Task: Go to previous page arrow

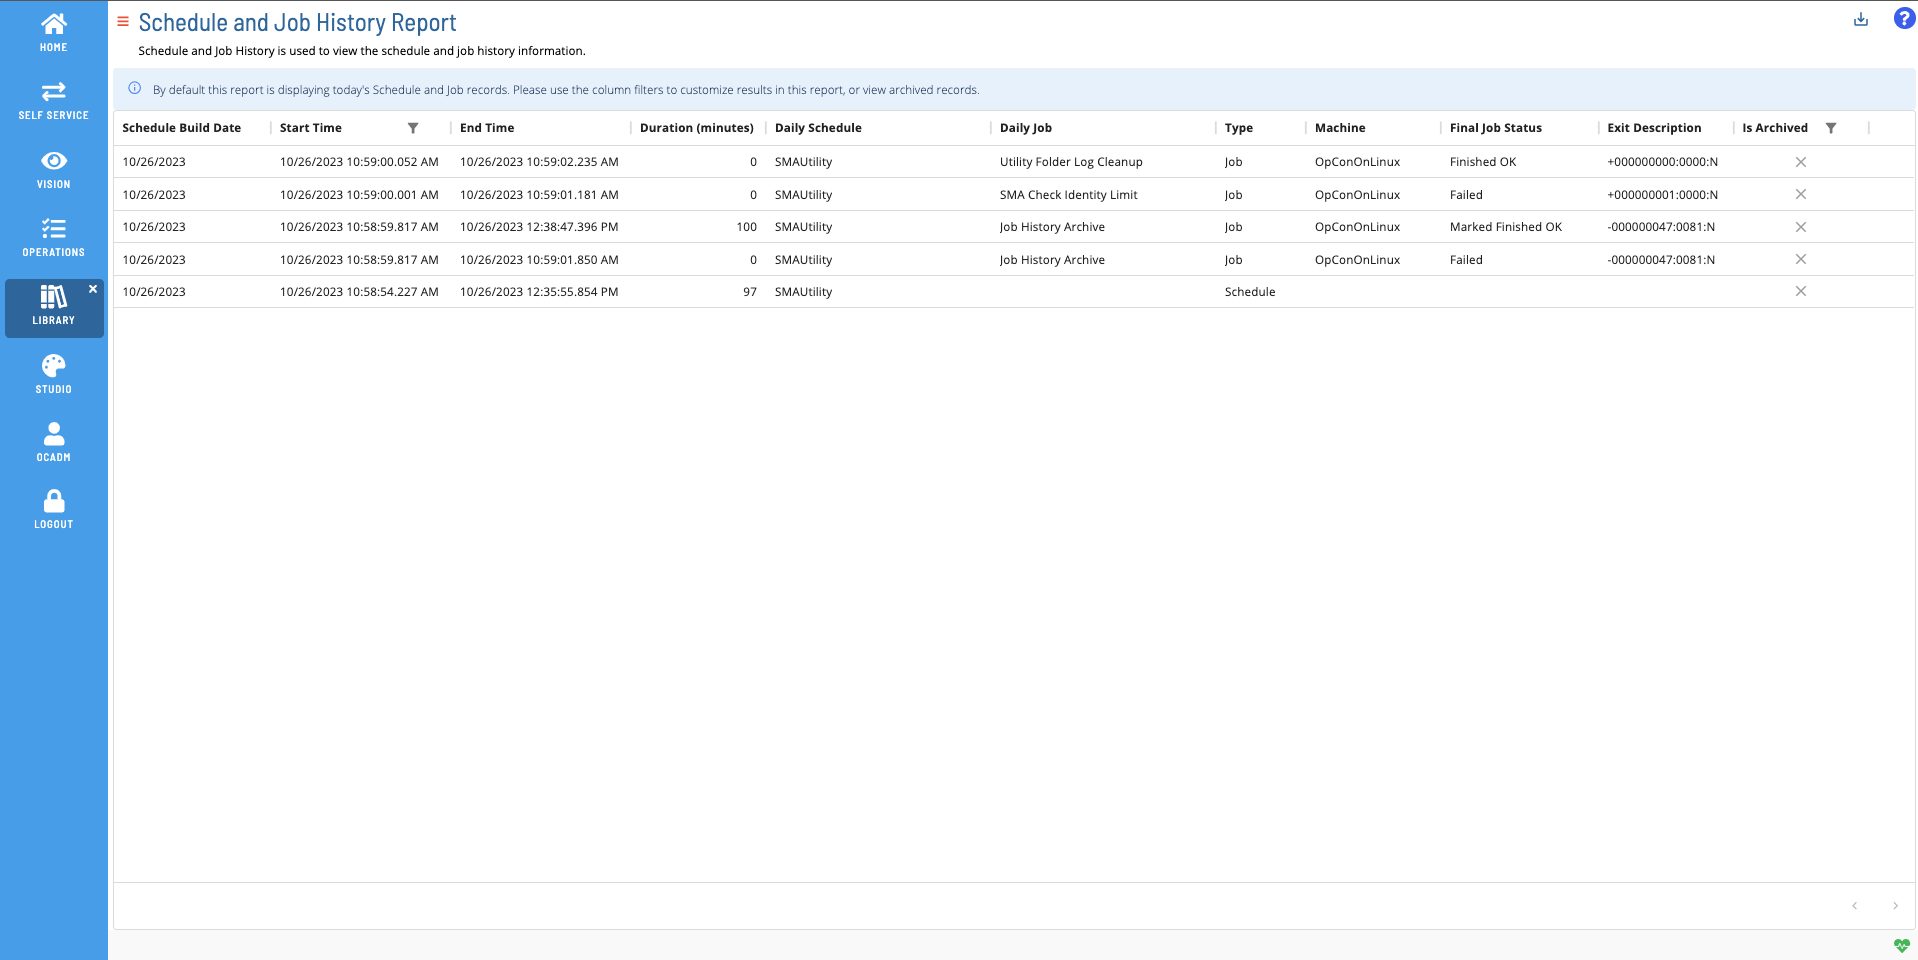Action: click(x=1854, y=906)
